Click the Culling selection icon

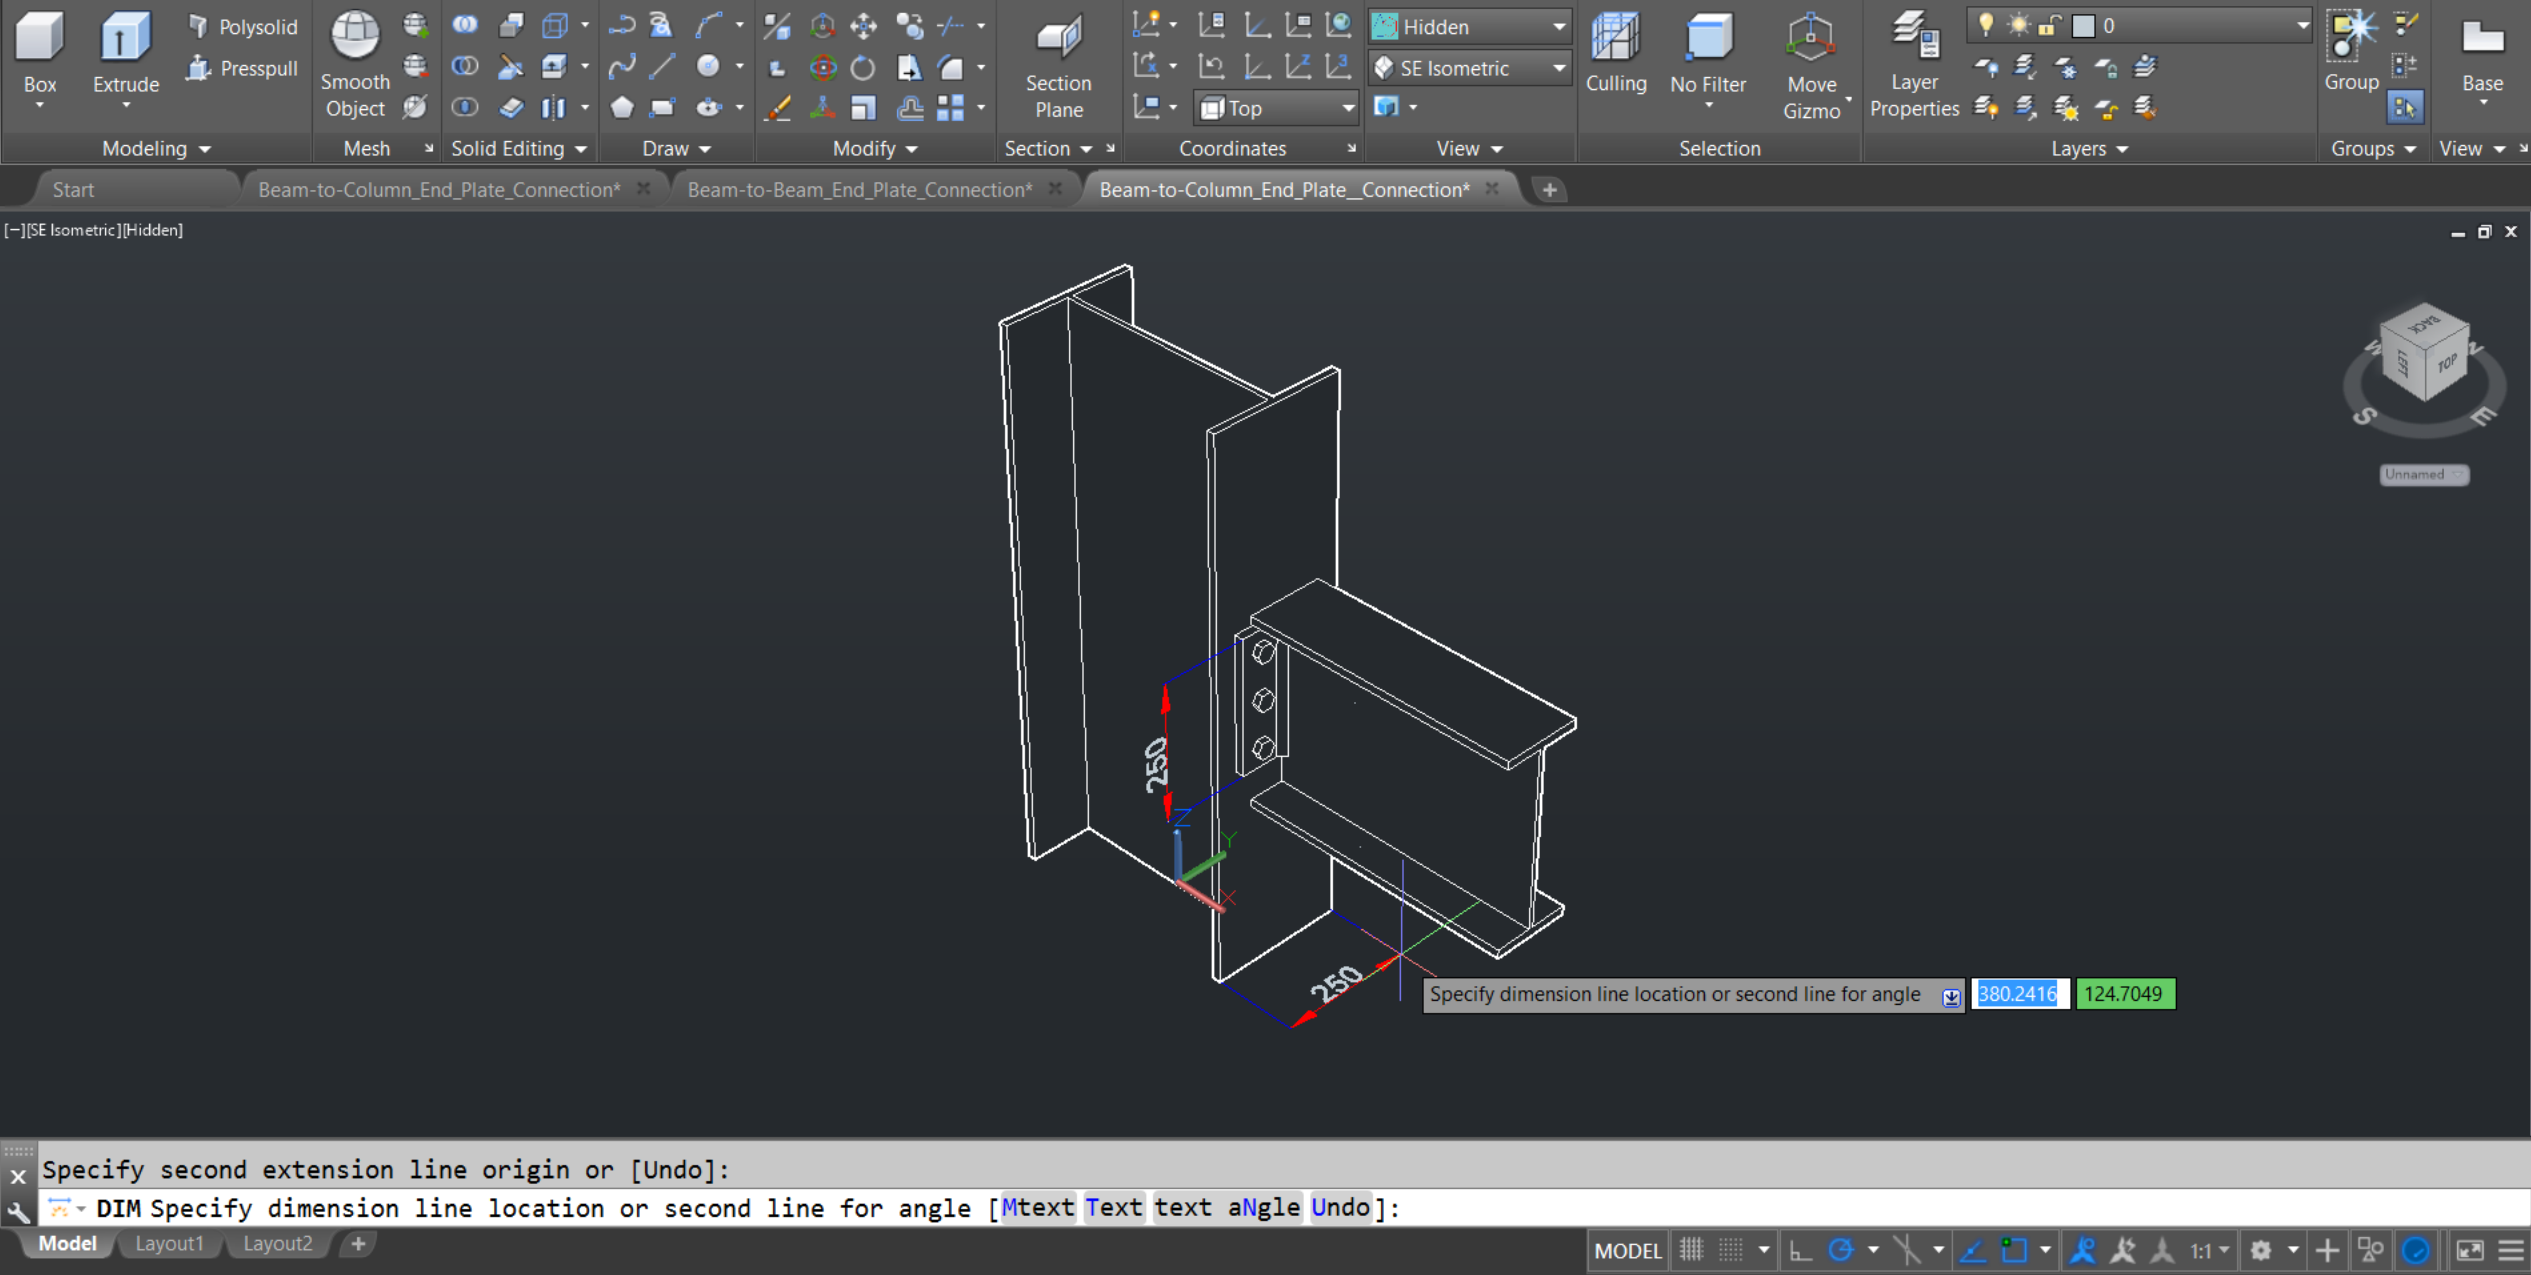tap(1615, 38)
